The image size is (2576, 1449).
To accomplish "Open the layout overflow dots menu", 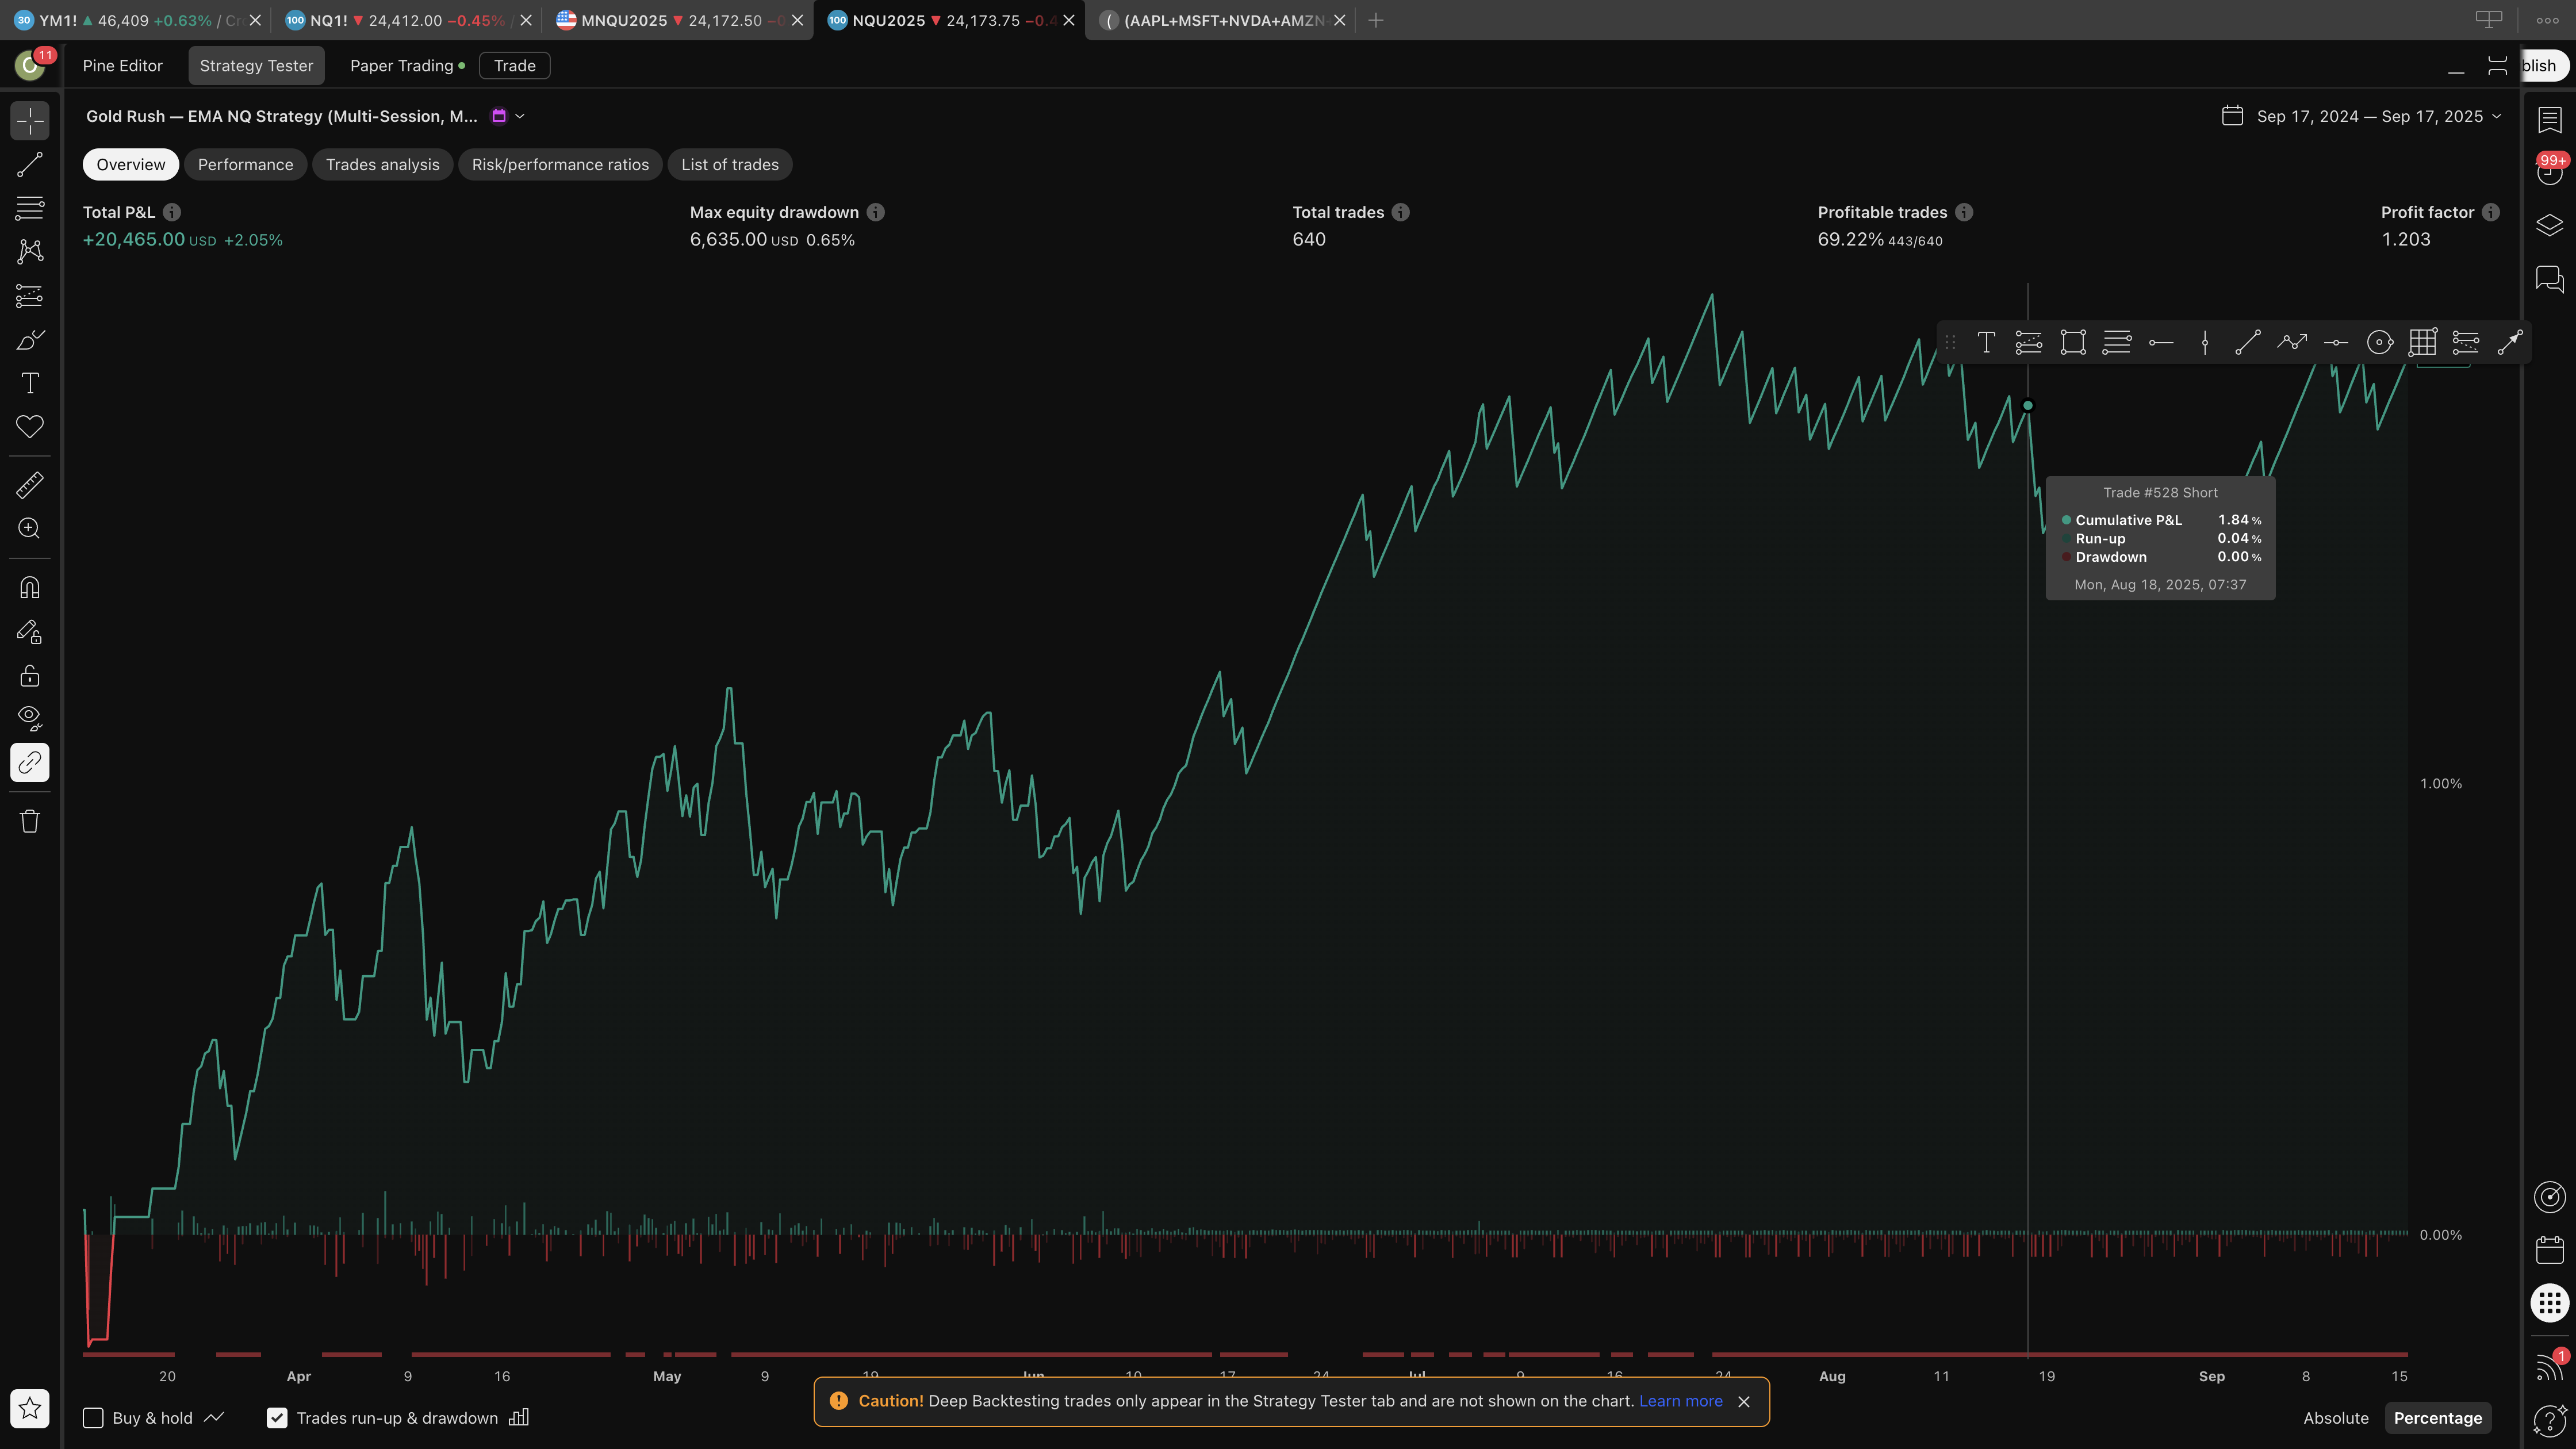I will [x=2547, y=20].
